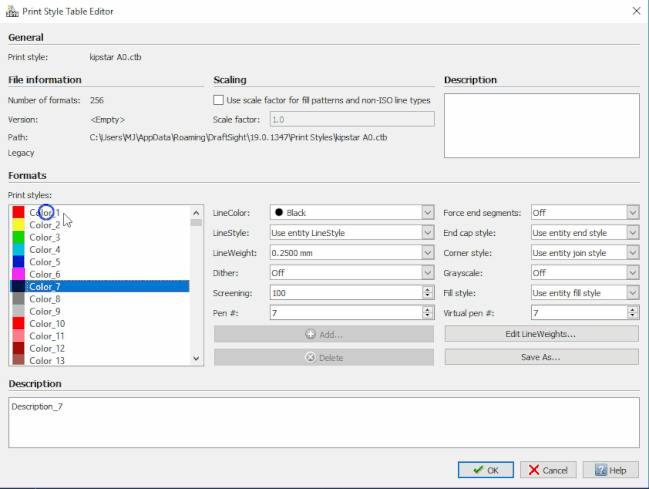Select Color_12 in print styles list
This screenshot has height=489, width=649.
click(100, 349)
